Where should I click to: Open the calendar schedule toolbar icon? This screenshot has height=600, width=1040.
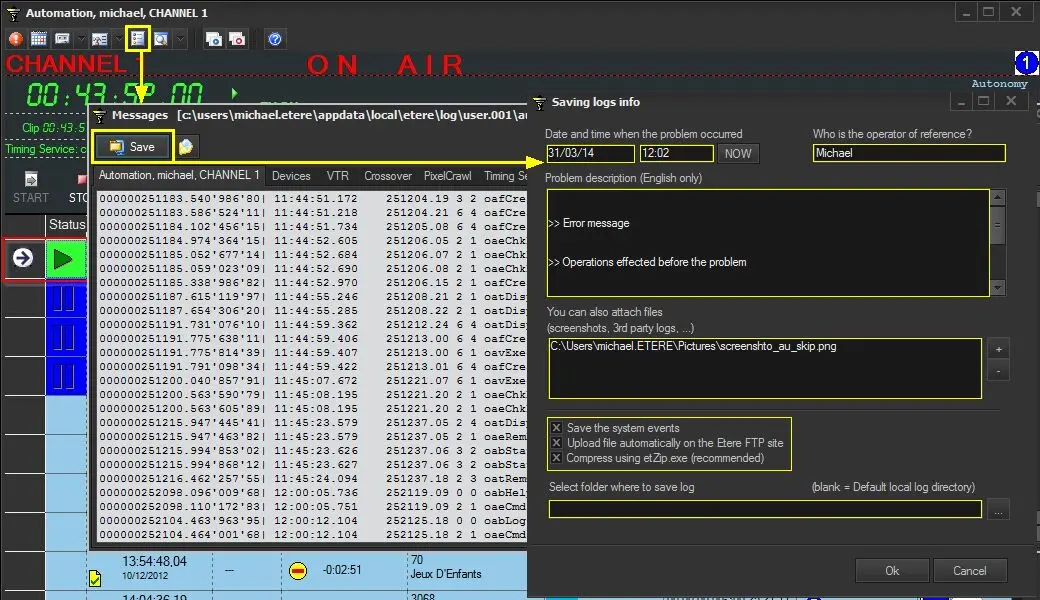click(38, 39)
